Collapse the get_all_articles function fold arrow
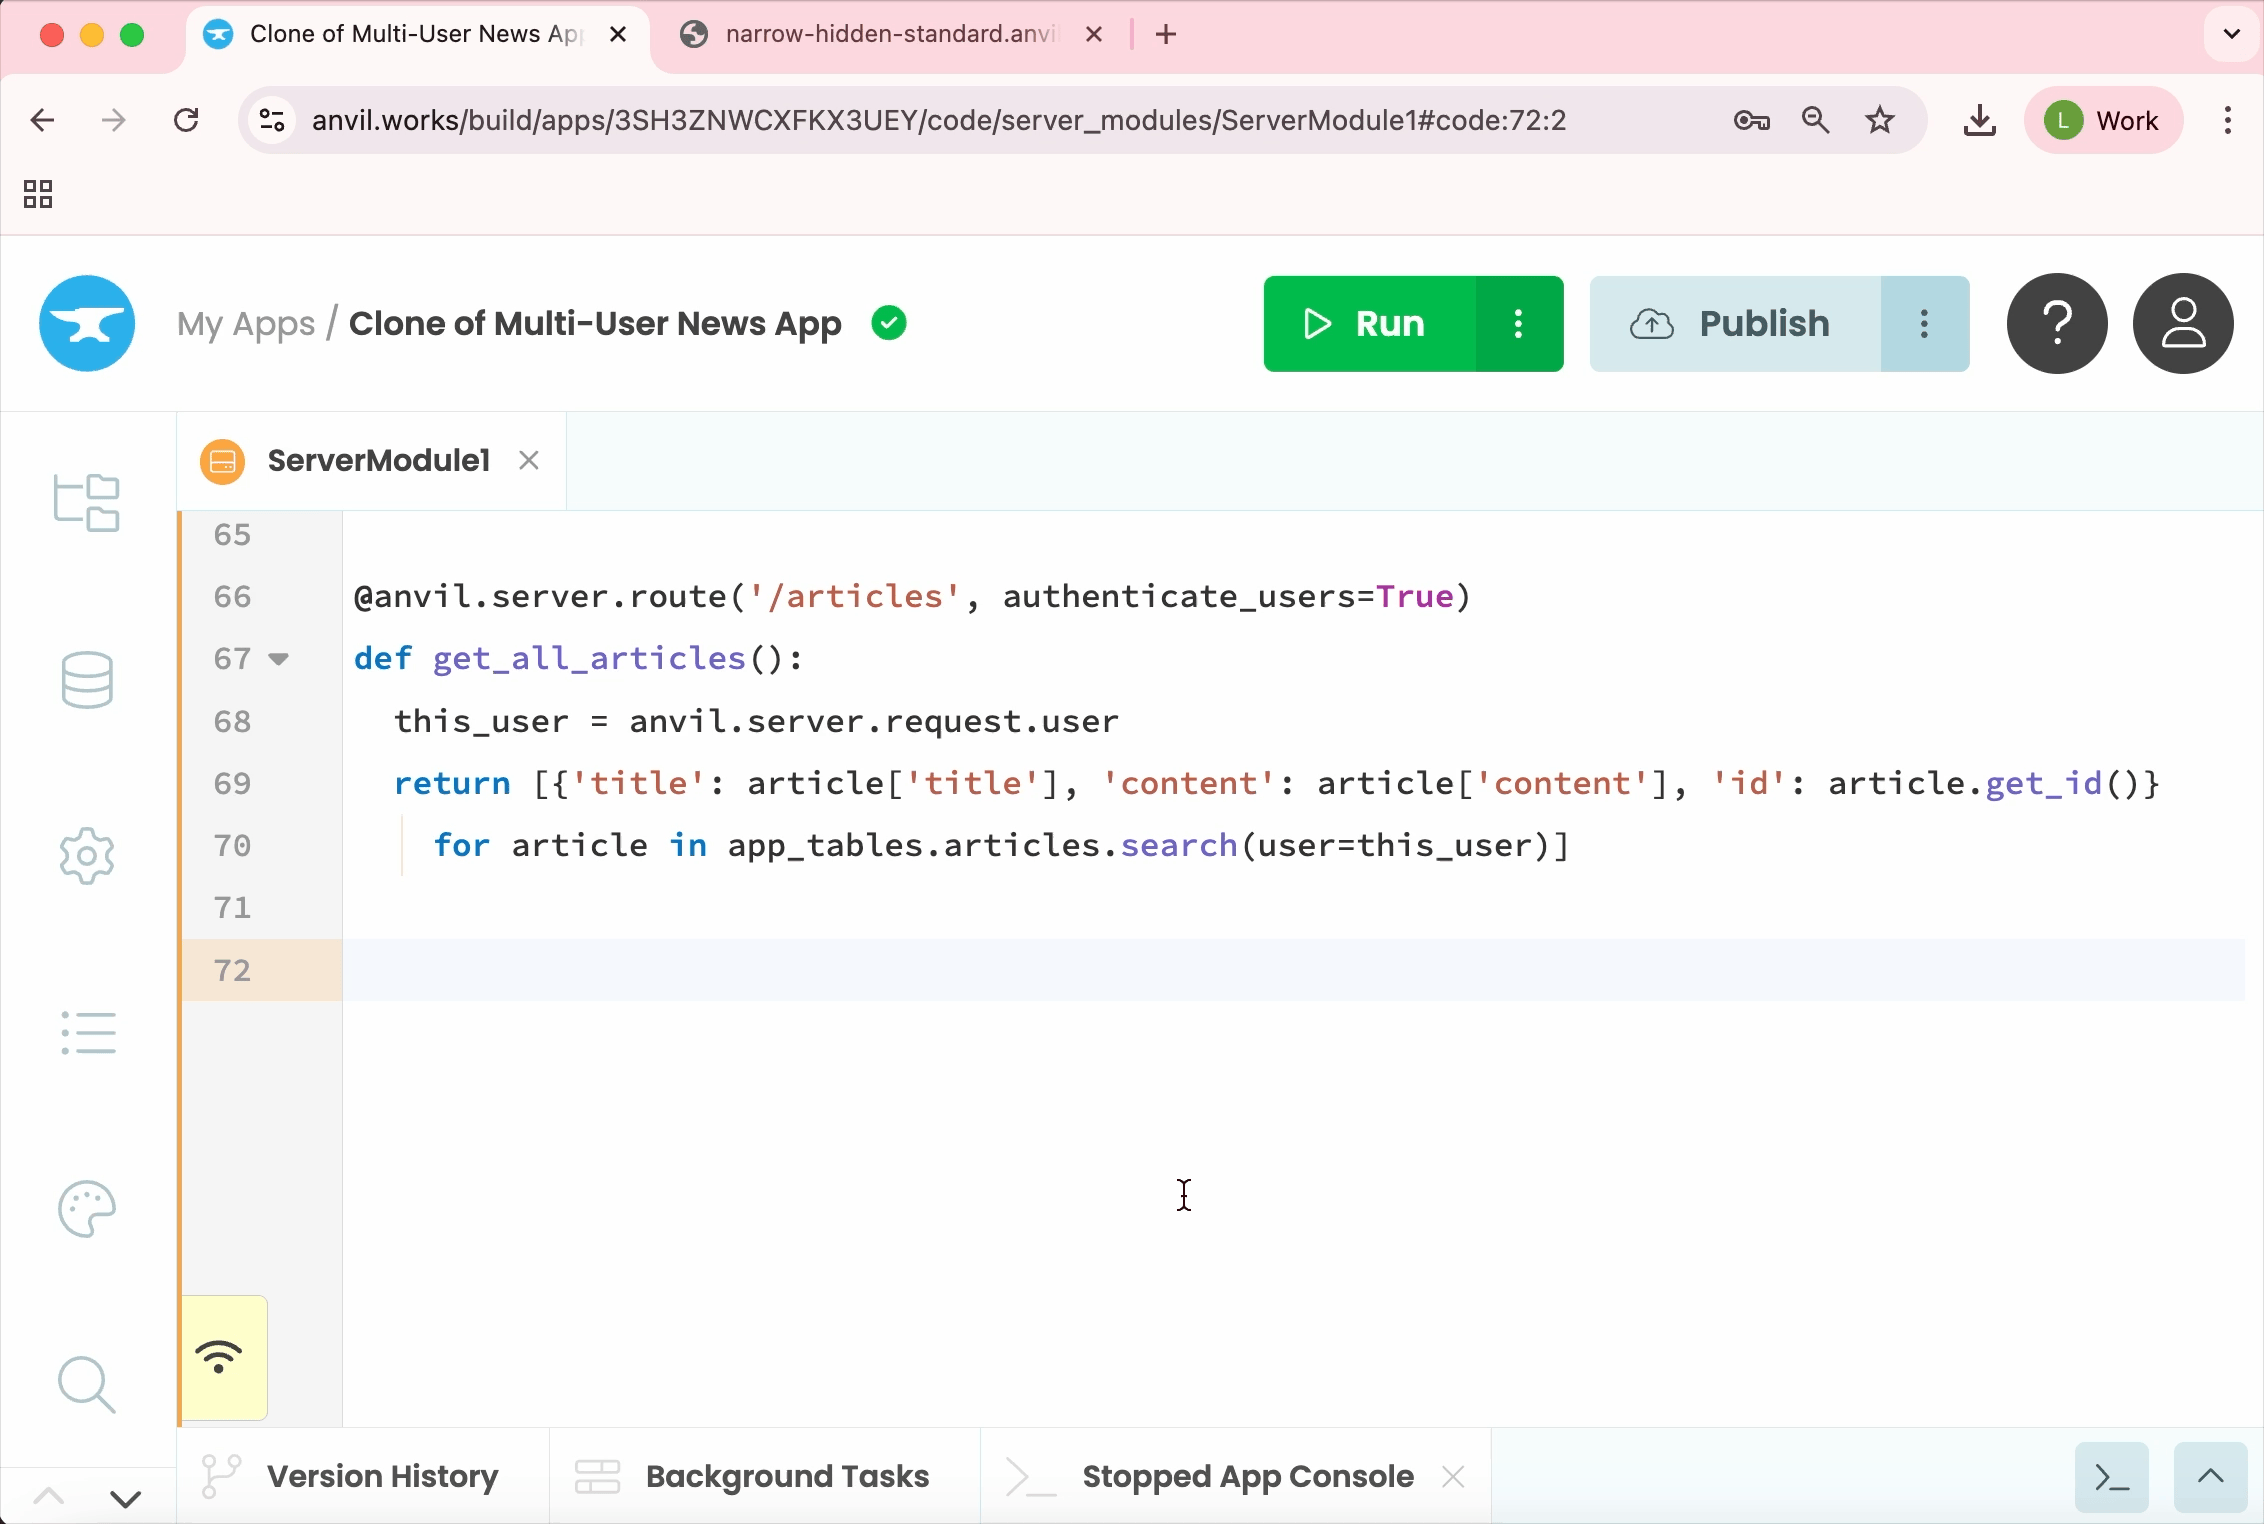The width and height of the screenshot is (2264, 1524). click(x=279, y=659)
